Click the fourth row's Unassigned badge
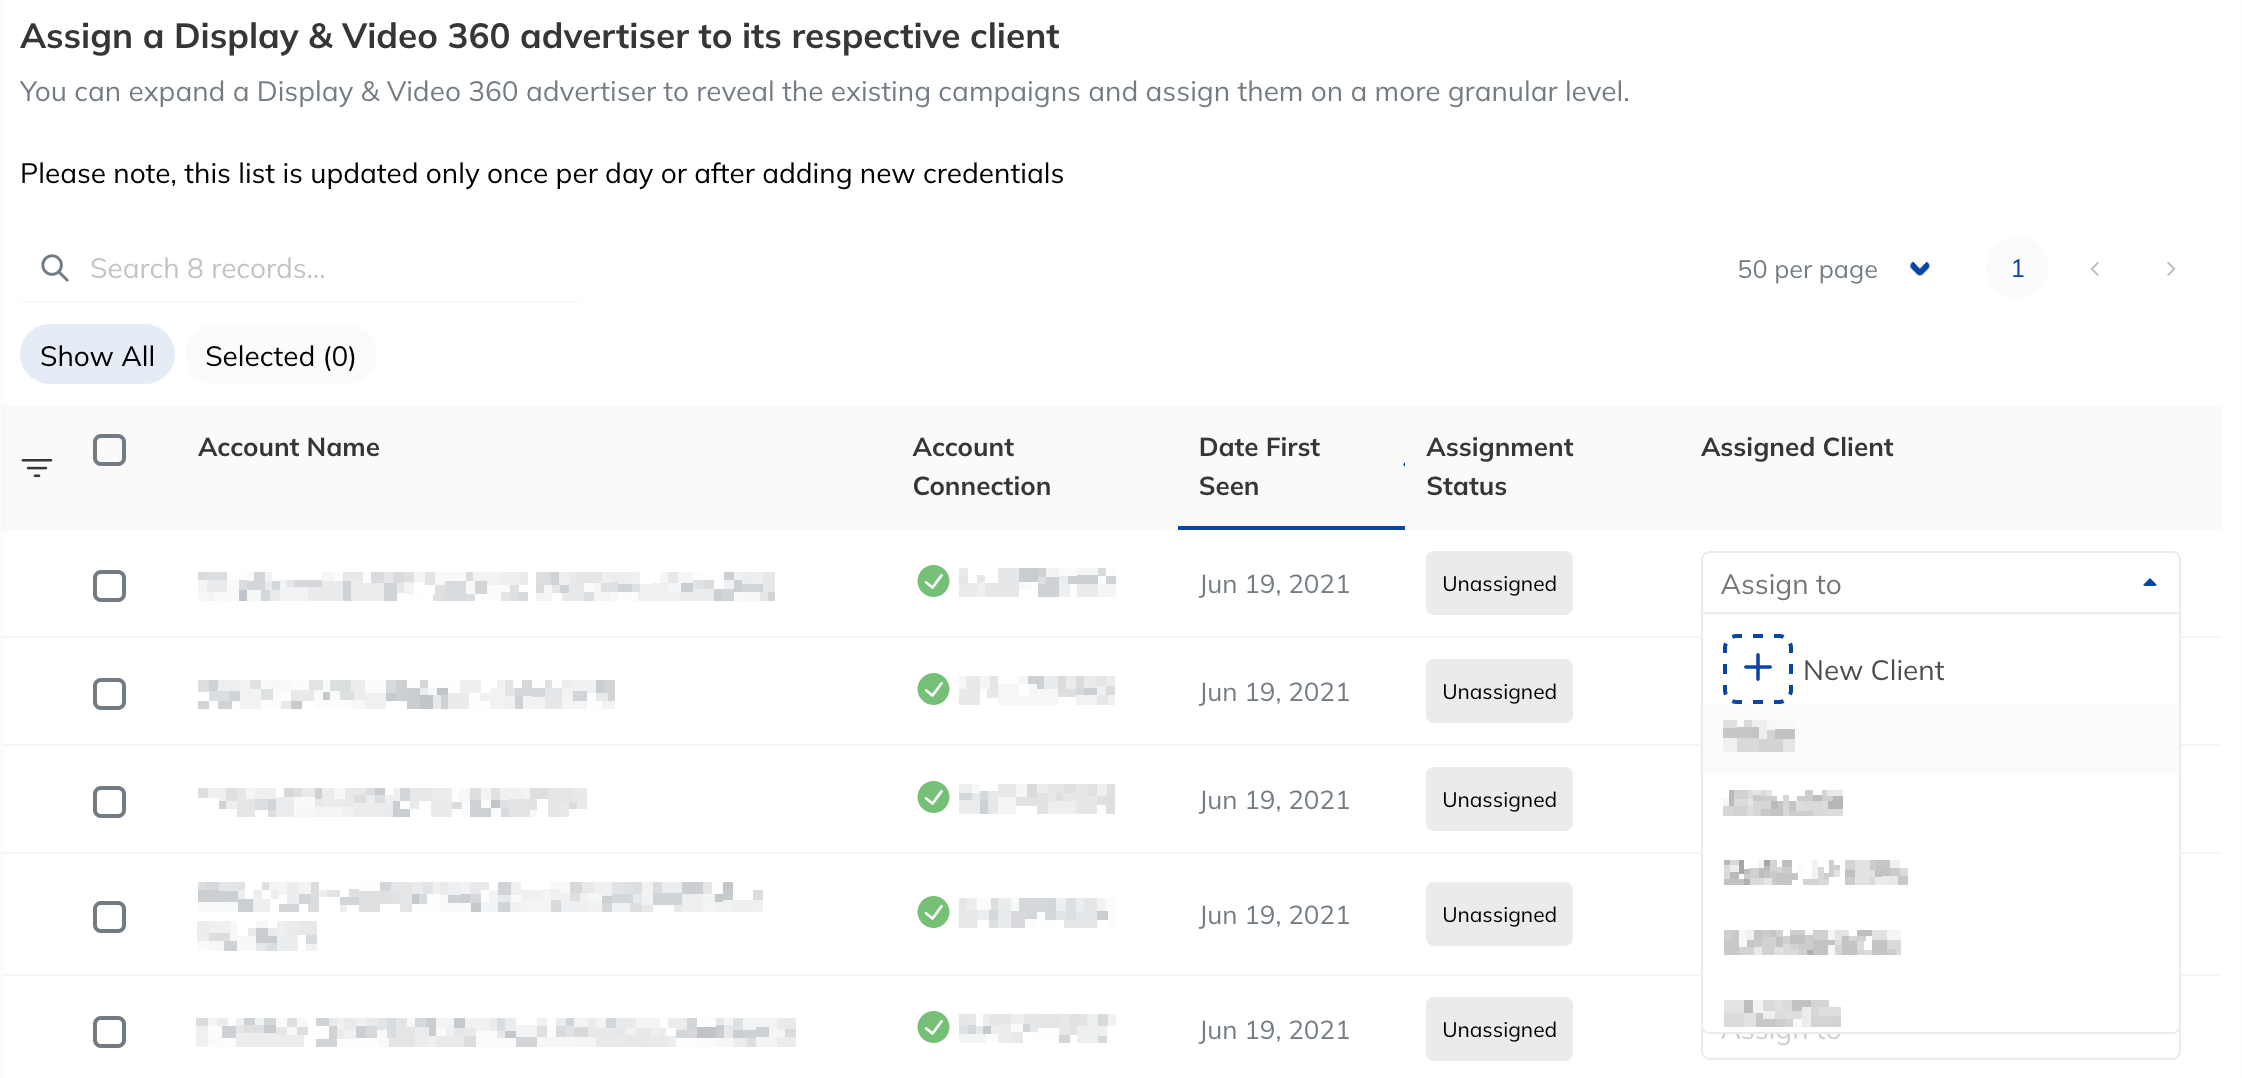The image size is (2242, 1078). [1499, 914]
